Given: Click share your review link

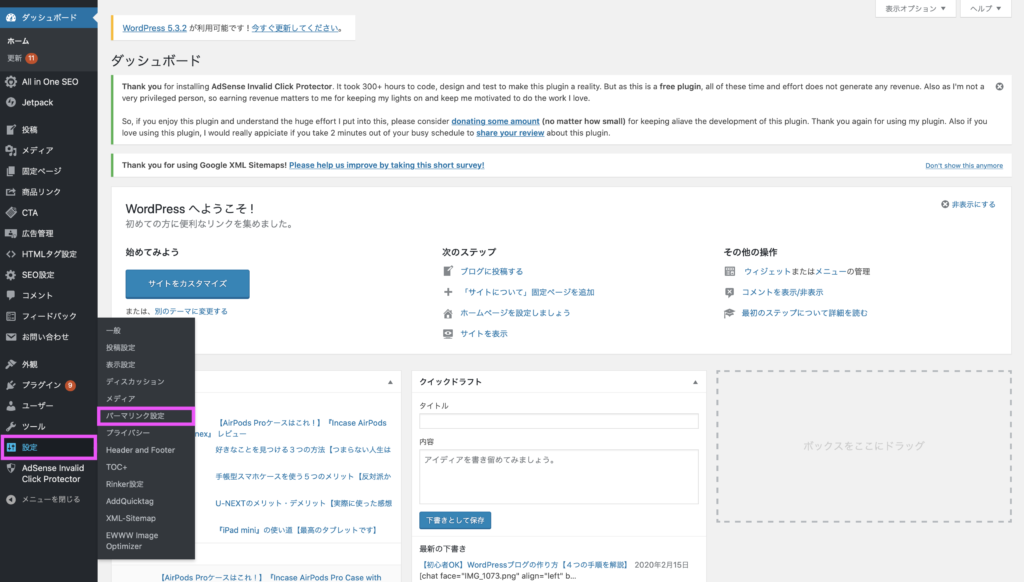Looking at the screenshot, I should 510,133.
